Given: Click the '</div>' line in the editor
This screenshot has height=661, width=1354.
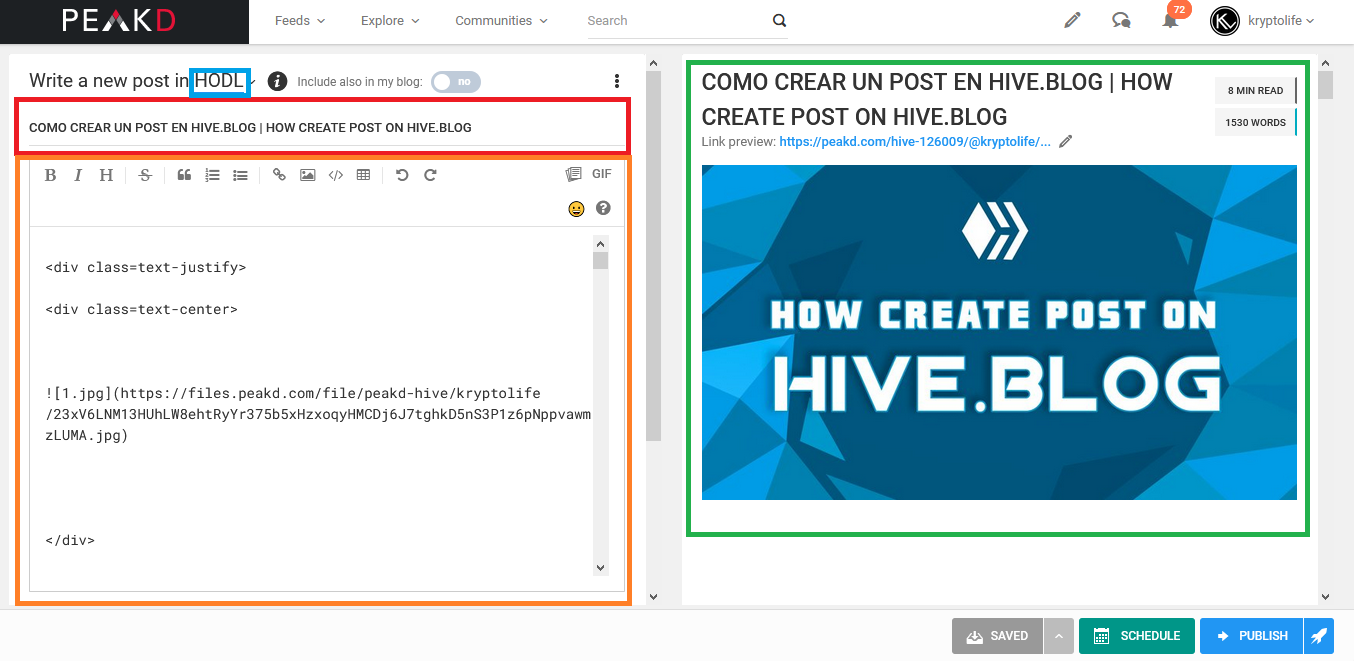Looking at the screenshot, I should [x=70, y=541].
